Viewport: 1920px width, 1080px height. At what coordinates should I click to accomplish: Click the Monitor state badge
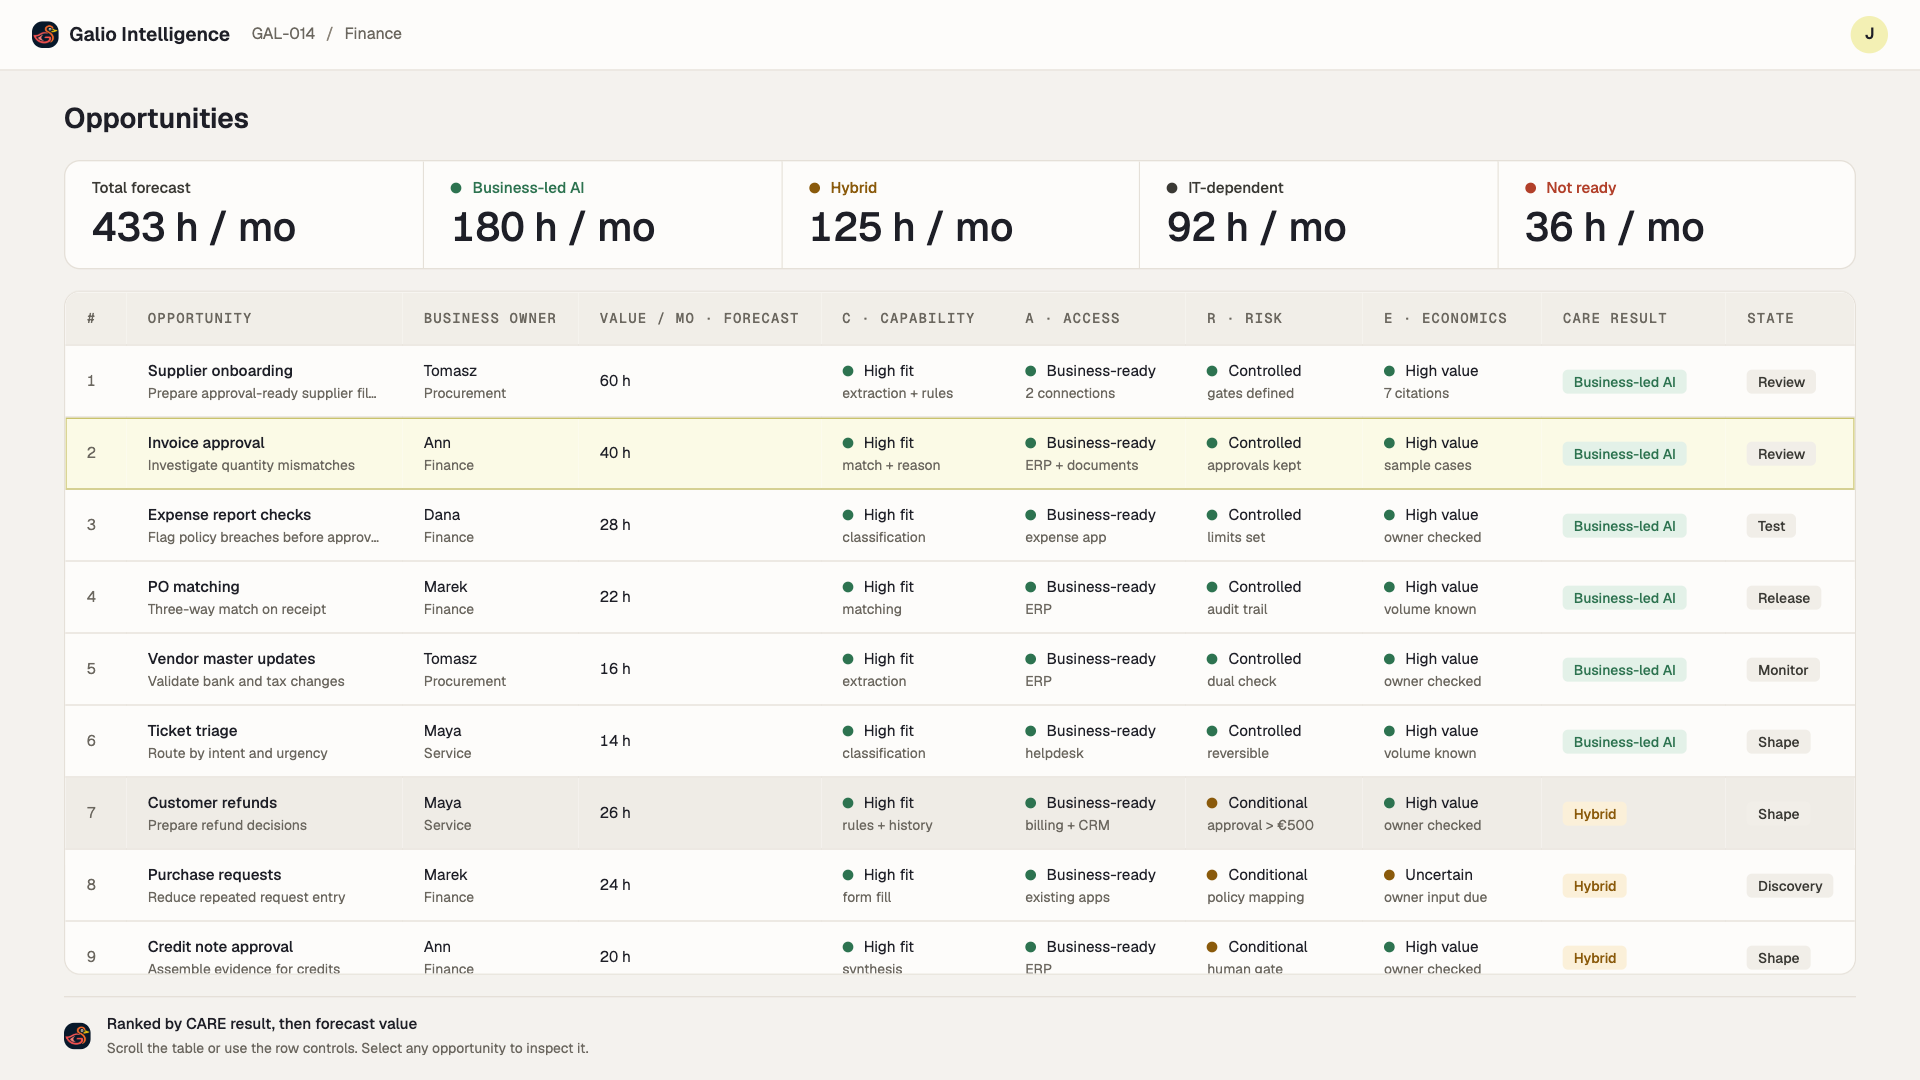pyautogui.click(x=1783, y=670)
